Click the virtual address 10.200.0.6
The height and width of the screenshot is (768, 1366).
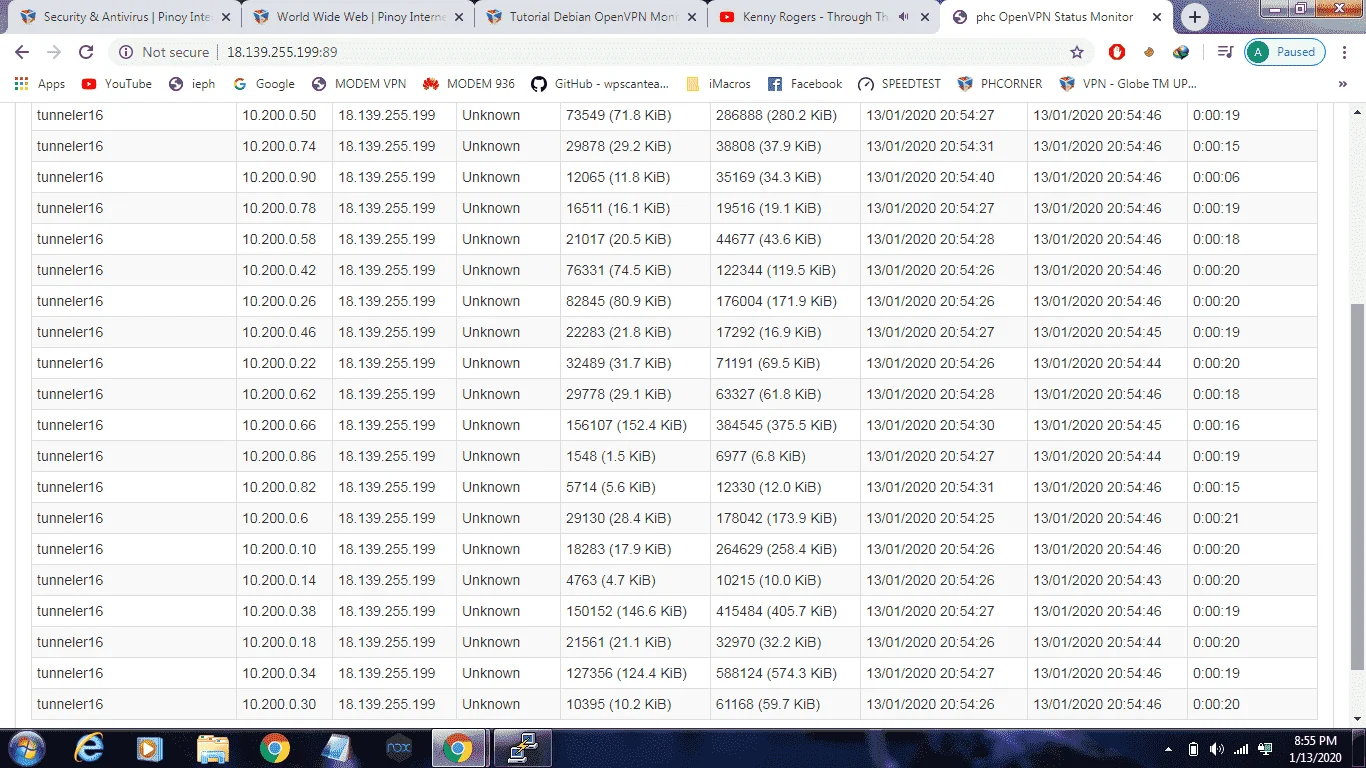[275, 518]
